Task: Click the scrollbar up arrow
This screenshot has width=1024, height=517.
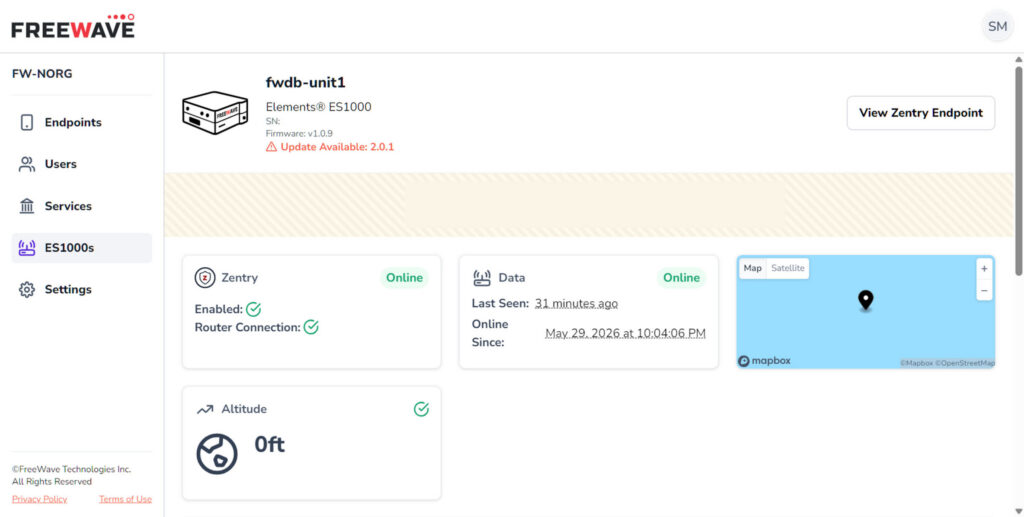Action: pyautogui.click(x=1018, y=59)
